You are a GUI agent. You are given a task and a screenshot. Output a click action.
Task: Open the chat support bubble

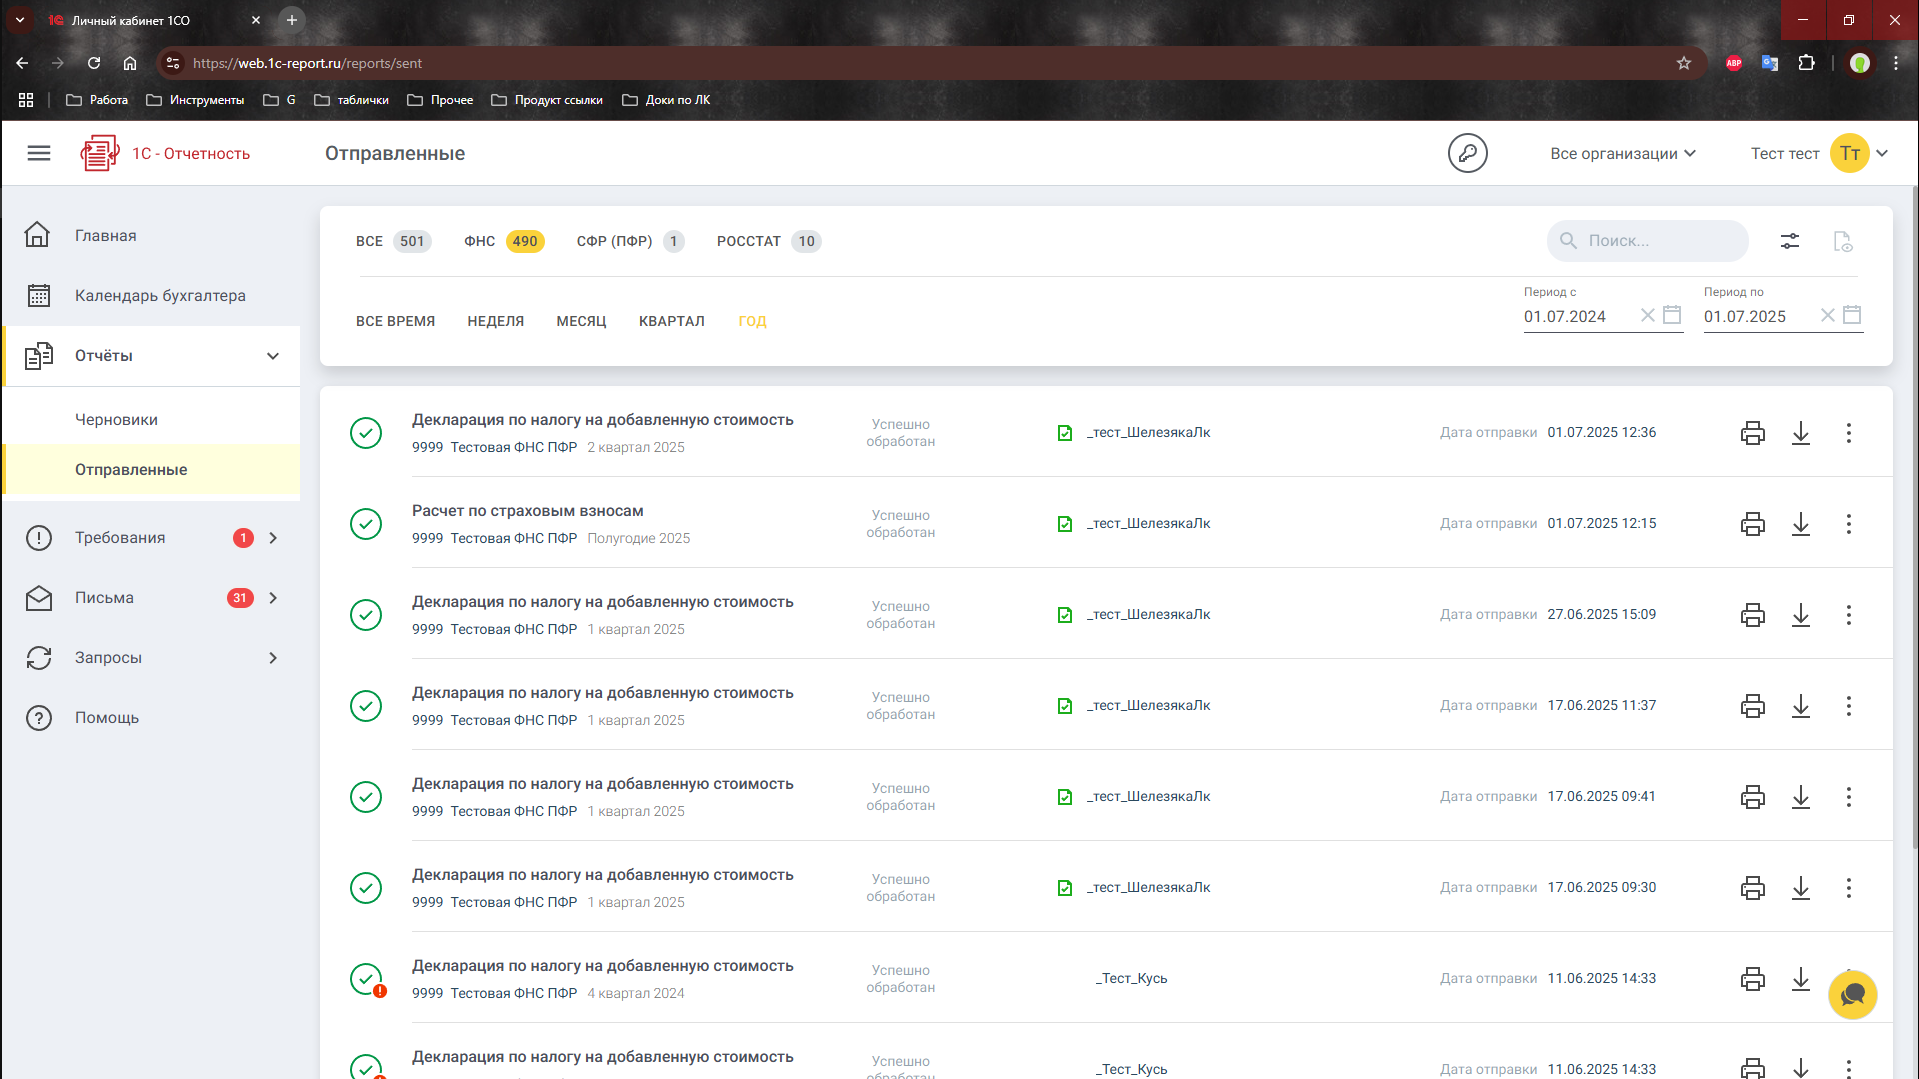(x=1852, y=995)
